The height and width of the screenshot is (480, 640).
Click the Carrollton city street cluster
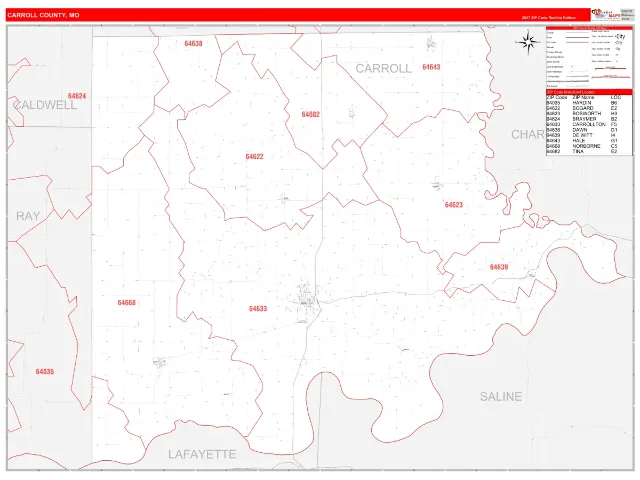click(307, 300)
